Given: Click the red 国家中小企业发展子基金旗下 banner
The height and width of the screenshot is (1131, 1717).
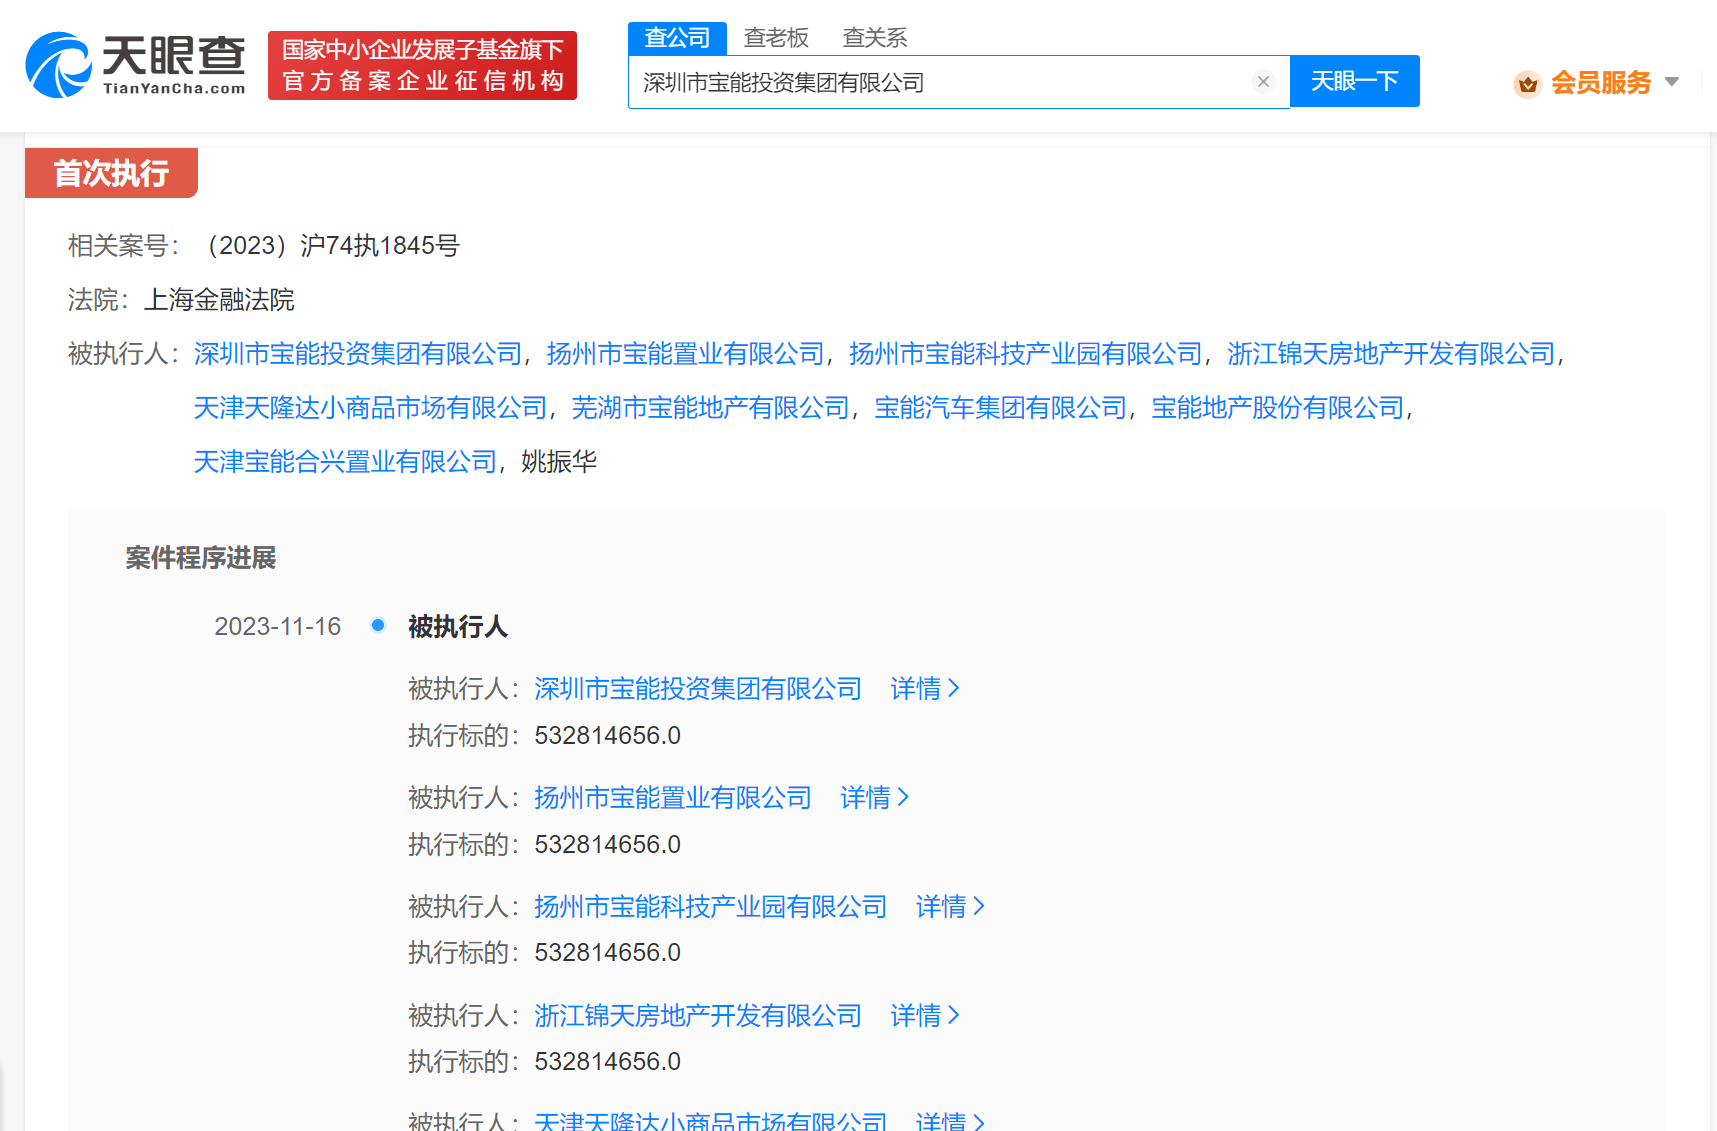Looking at the screenshot, I should [422, 65].
